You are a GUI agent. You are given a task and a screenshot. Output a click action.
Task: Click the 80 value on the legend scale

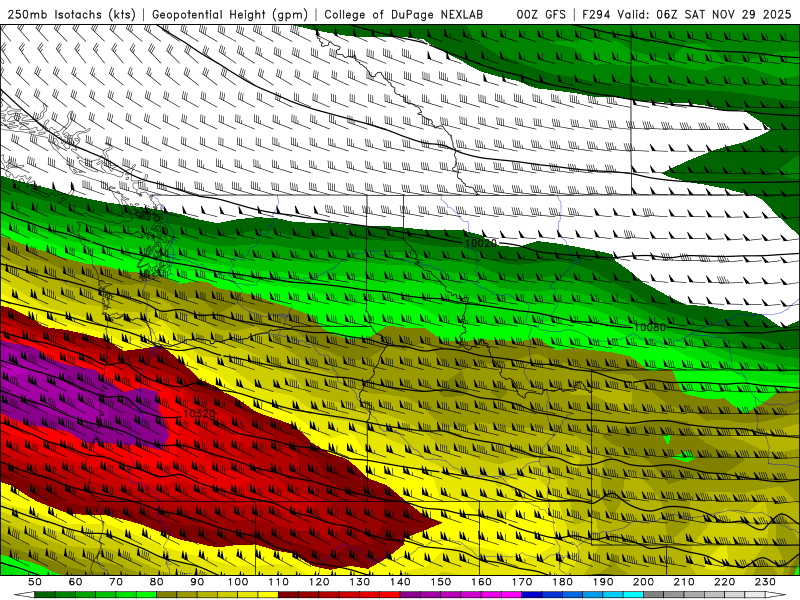157,582
